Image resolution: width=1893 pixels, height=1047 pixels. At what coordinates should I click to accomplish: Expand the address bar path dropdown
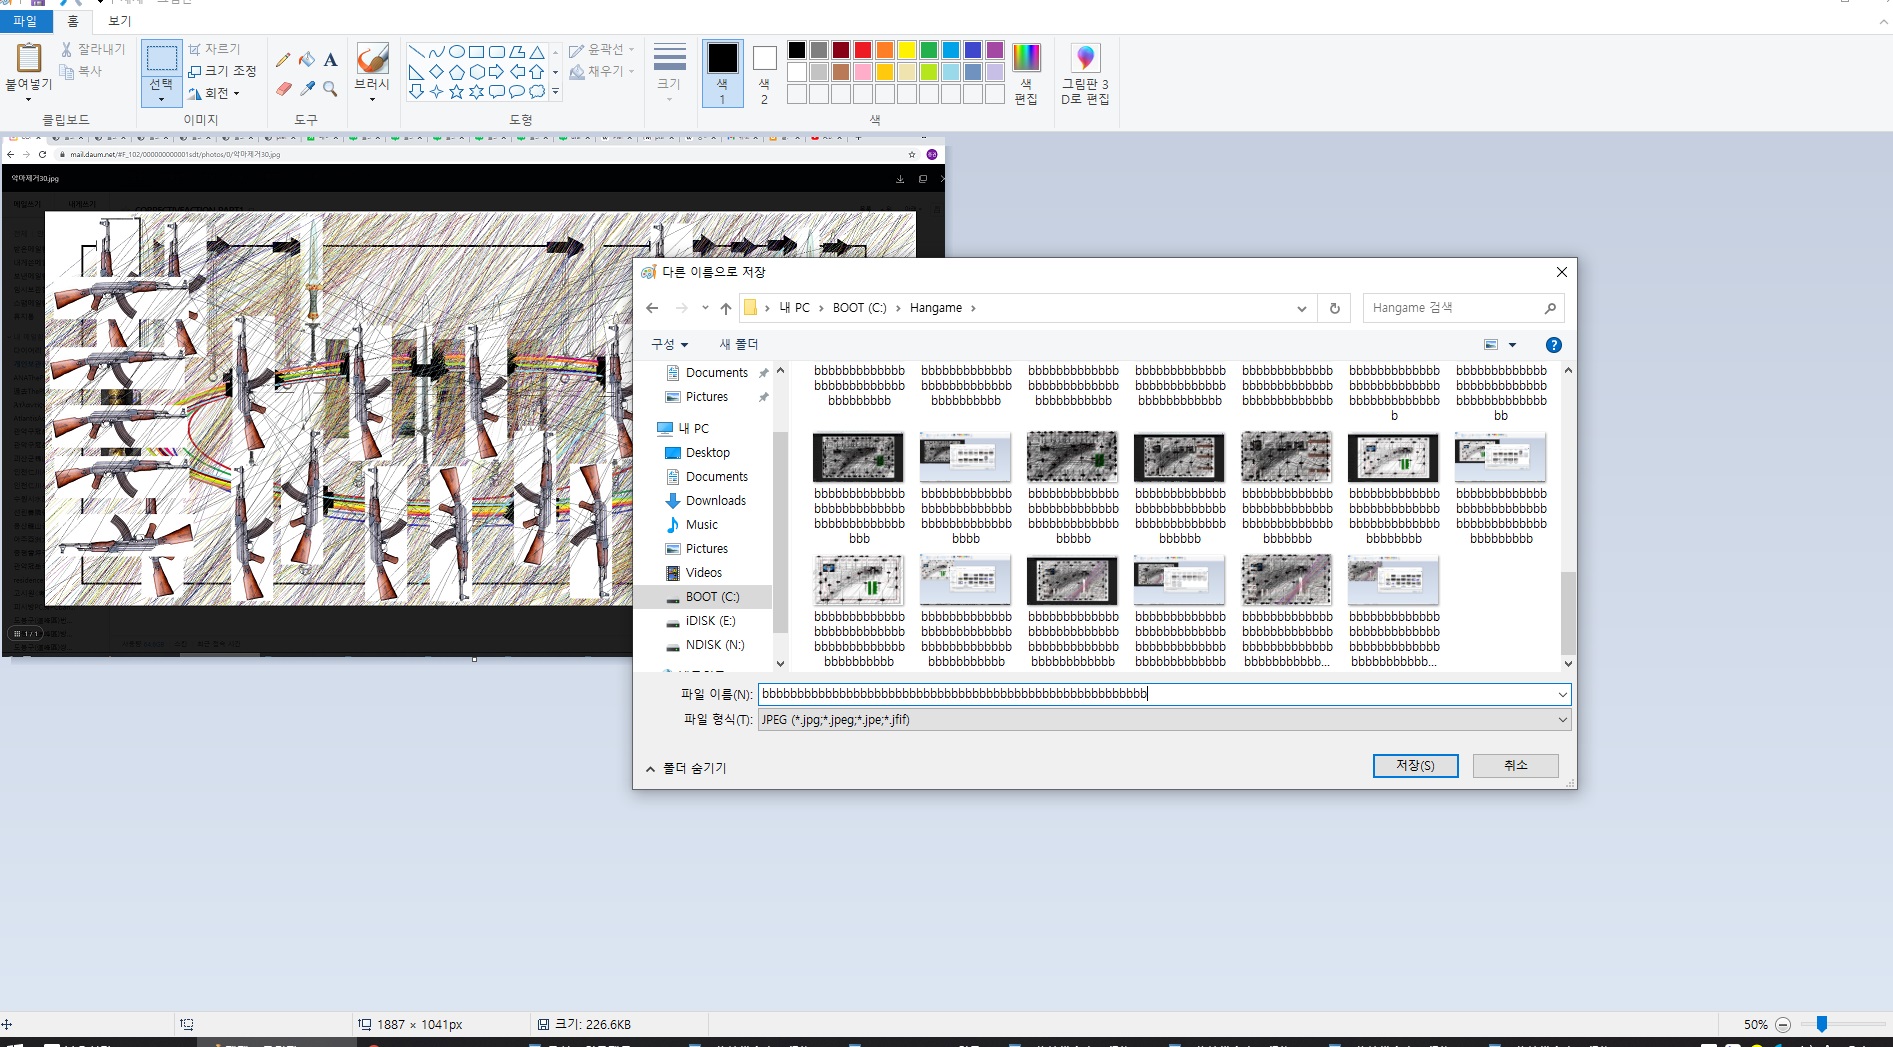1301,308
